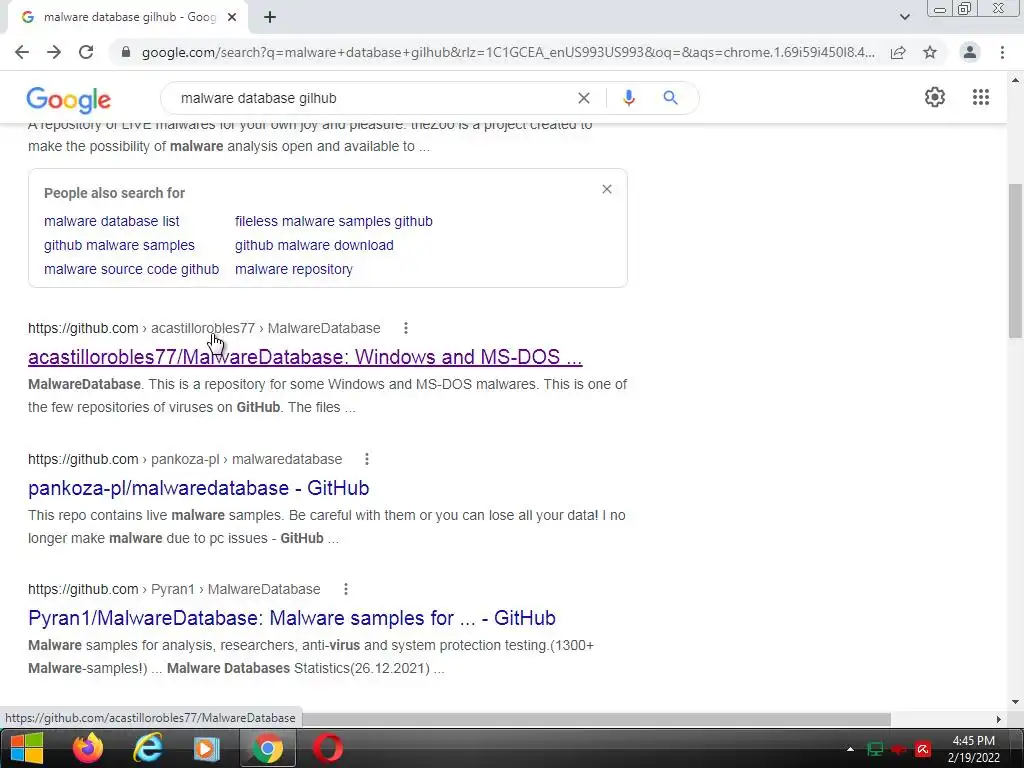
Task: Open 'malware repository' suggestion
Action: point(294,269)
